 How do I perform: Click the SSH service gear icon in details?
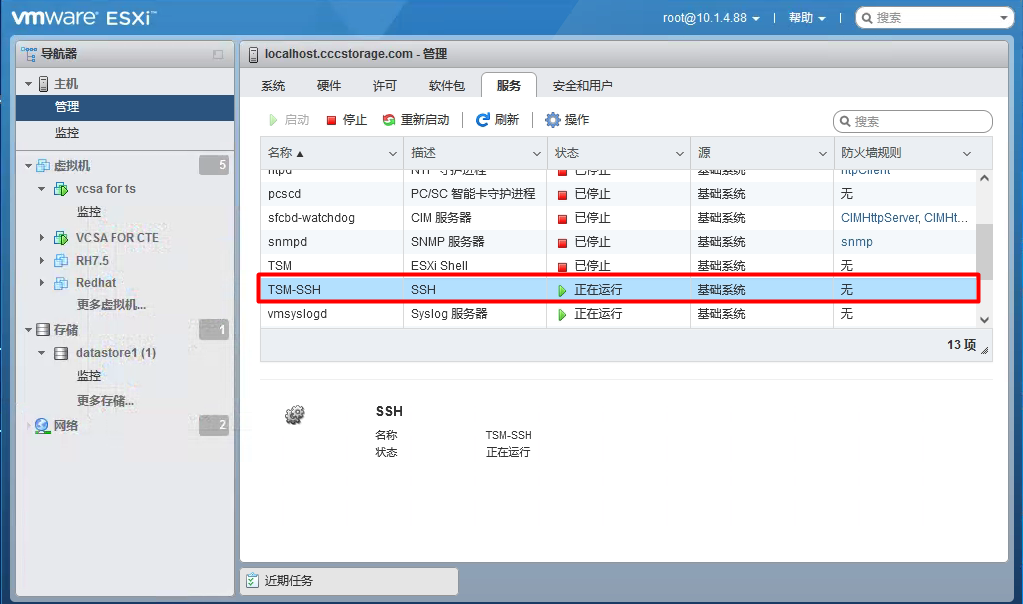[x=295, y=414]
